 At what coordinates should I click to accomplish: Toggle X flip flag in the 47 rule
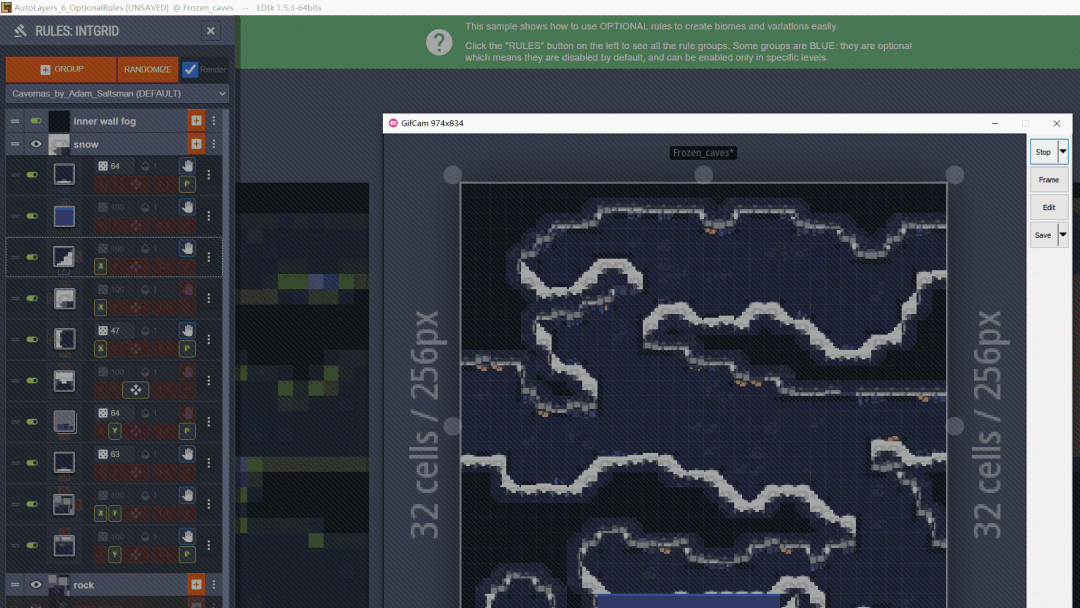[101, 348]
